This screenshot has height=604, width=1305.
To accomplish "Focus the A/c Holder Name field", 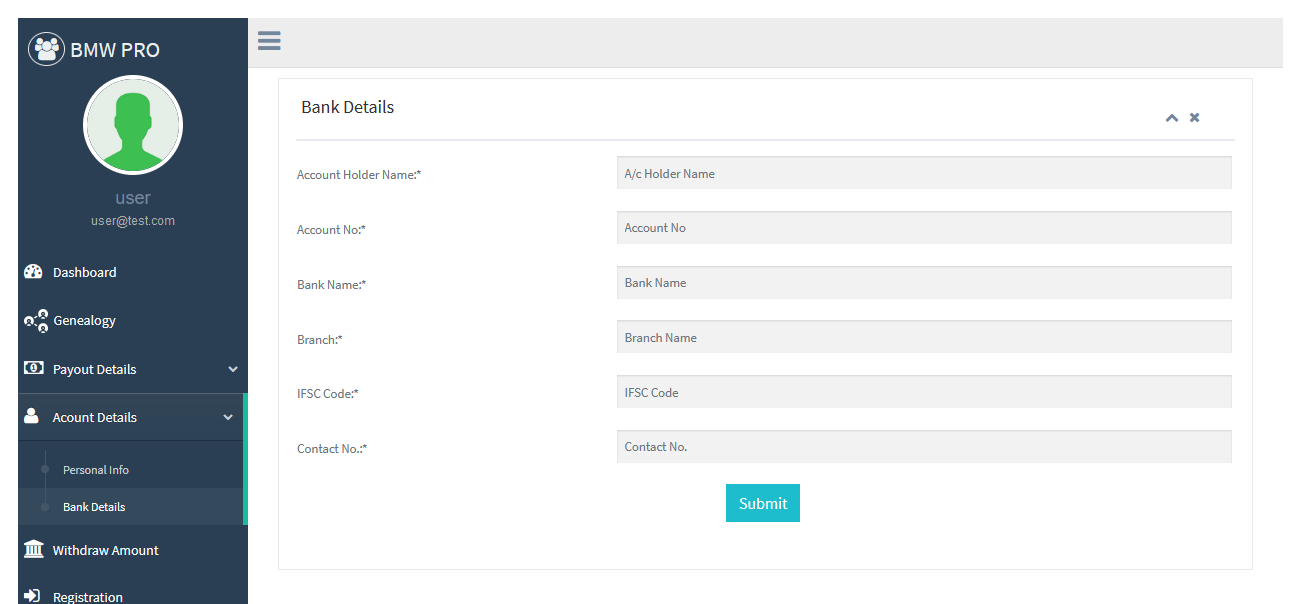I will pyautogui.click(x=923, y=173).
